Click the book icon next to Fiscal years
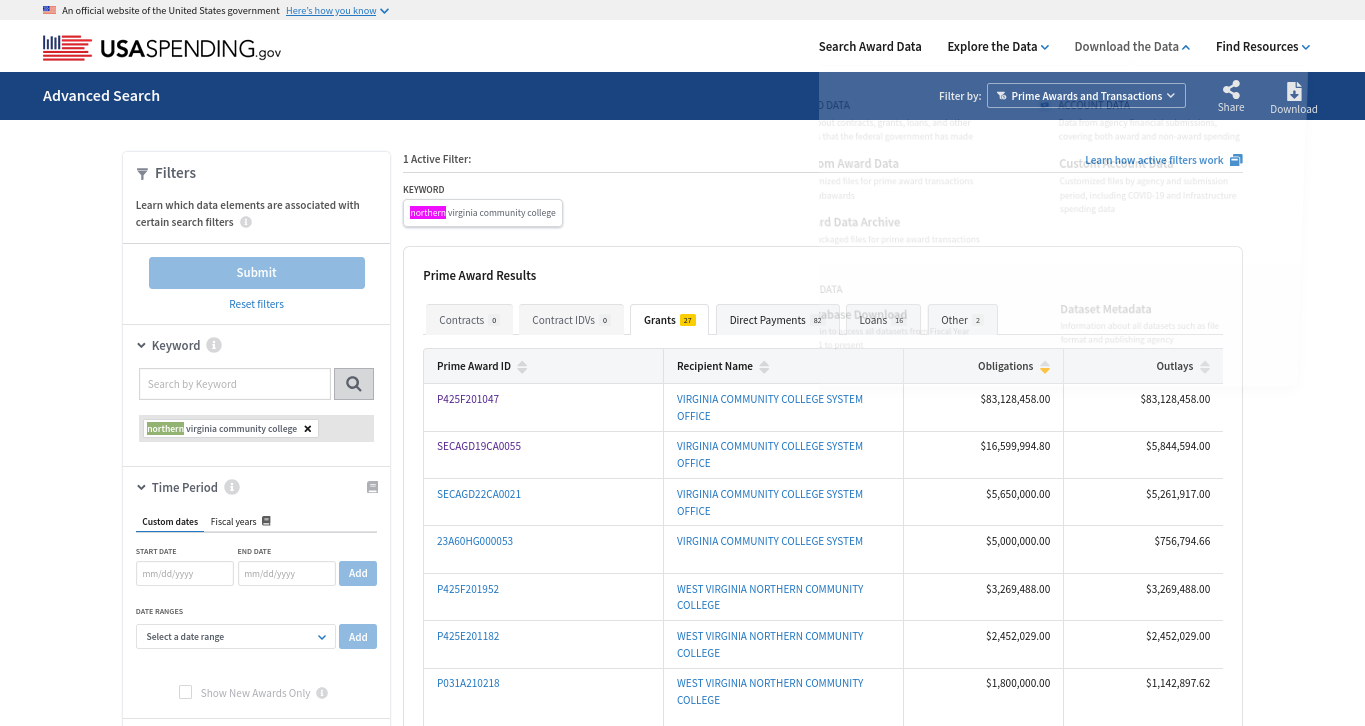The image size is (1365, 726). [x=266, y=521]
